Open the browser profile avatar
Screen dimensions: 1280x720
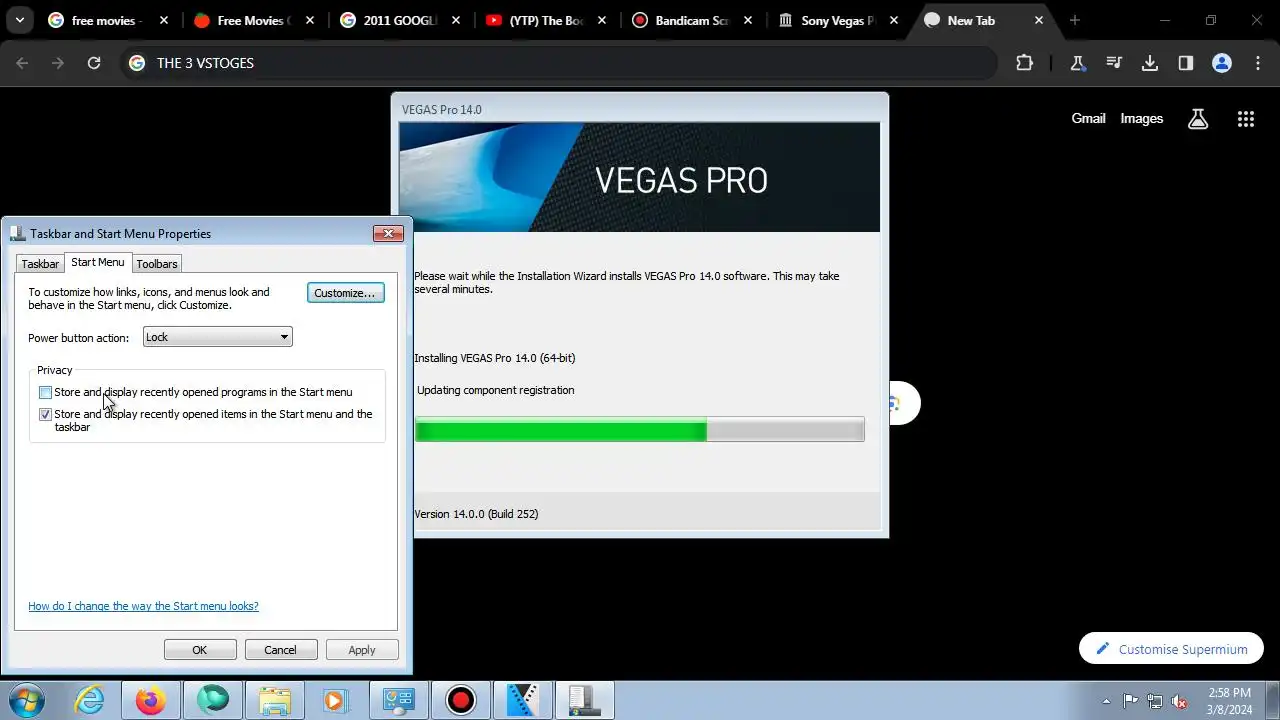(1222, 63)
